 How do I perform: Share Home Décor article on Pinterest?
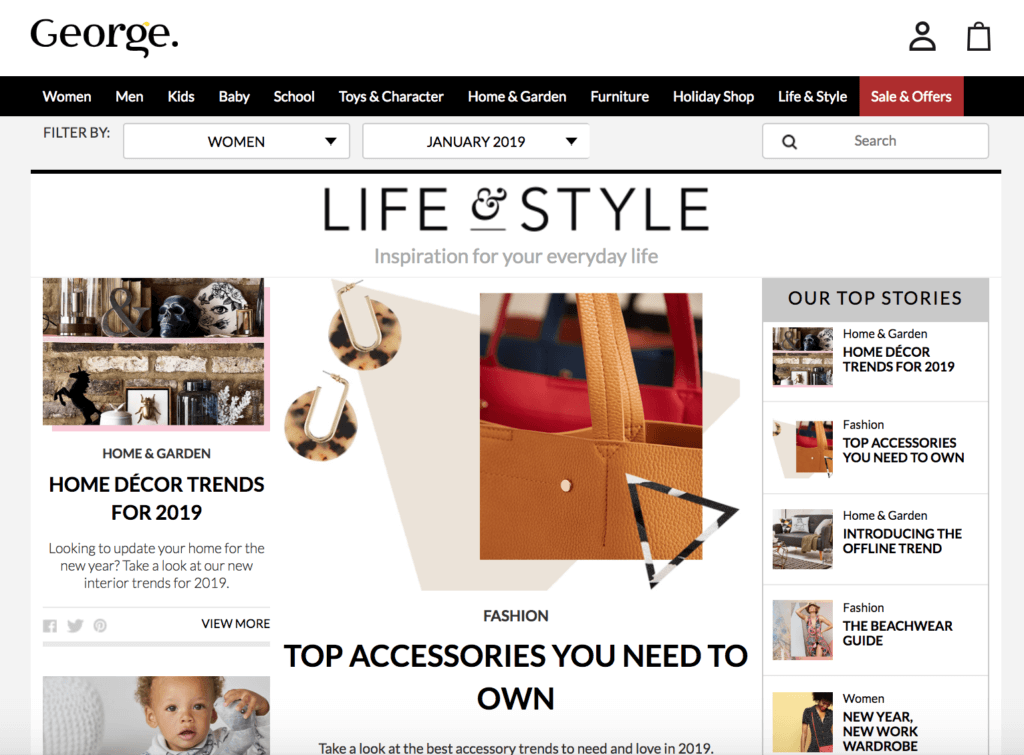[x=100, y=626]
